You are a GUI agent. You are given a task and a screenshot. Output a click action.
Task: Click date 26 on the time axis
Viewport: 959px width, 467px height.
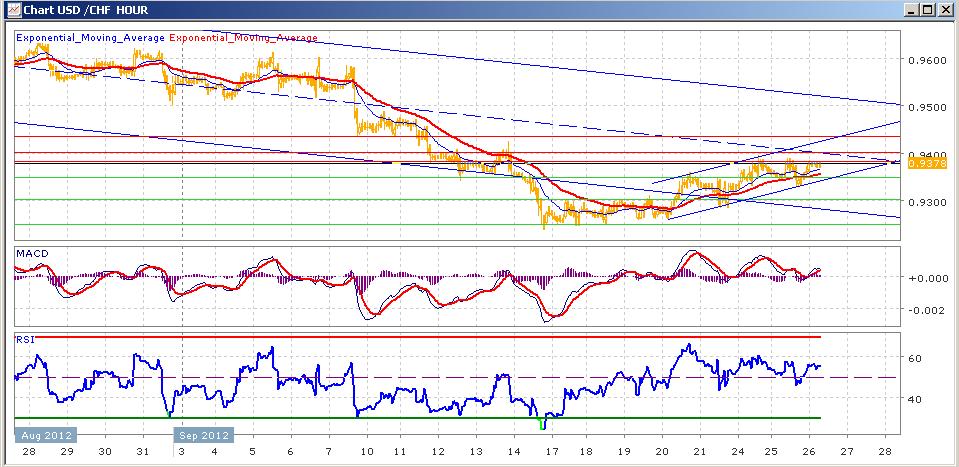click(x=810, y=452)
